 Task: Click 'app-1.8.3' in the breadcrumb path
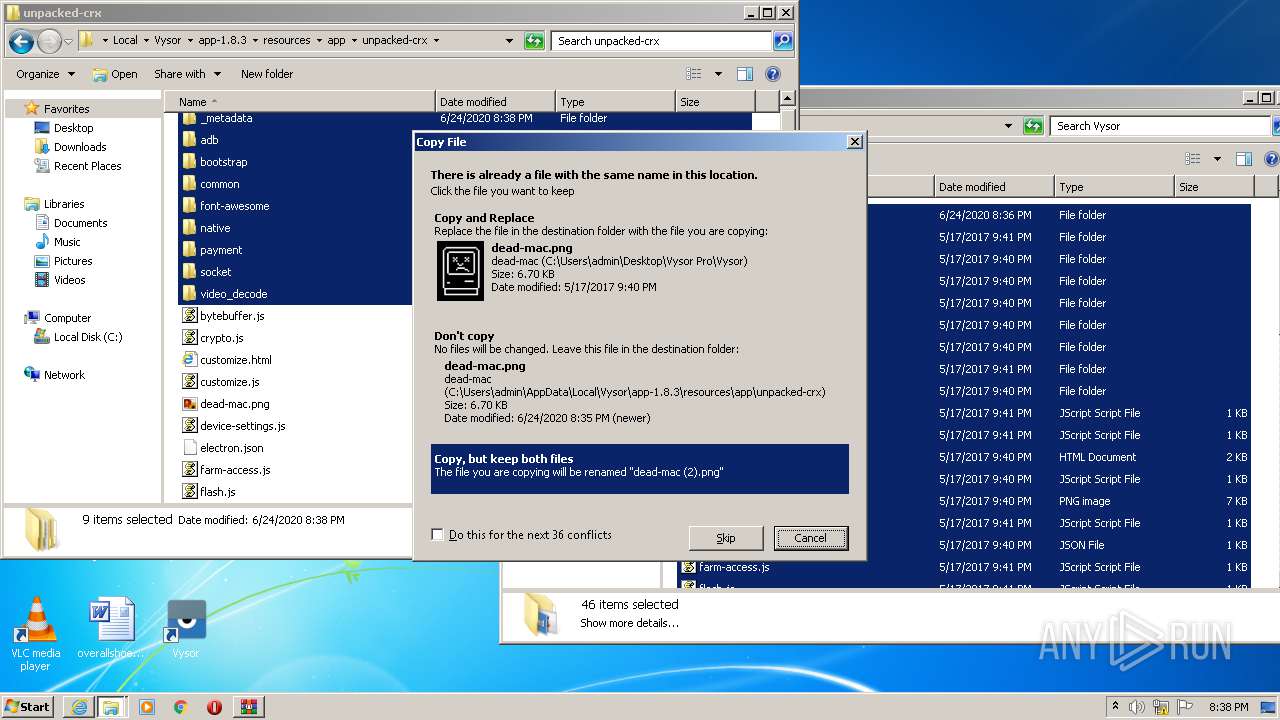coord(221,41)
